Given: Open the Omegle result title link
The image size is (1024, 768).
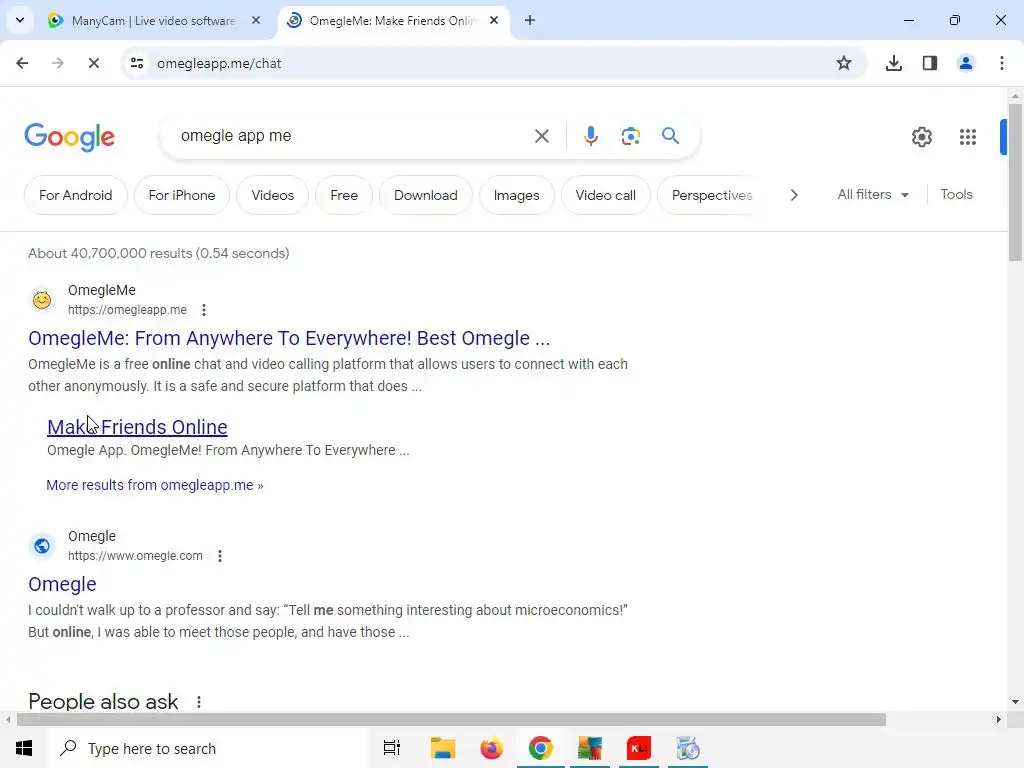Looking at the screenshot, I should coord(62,584).
